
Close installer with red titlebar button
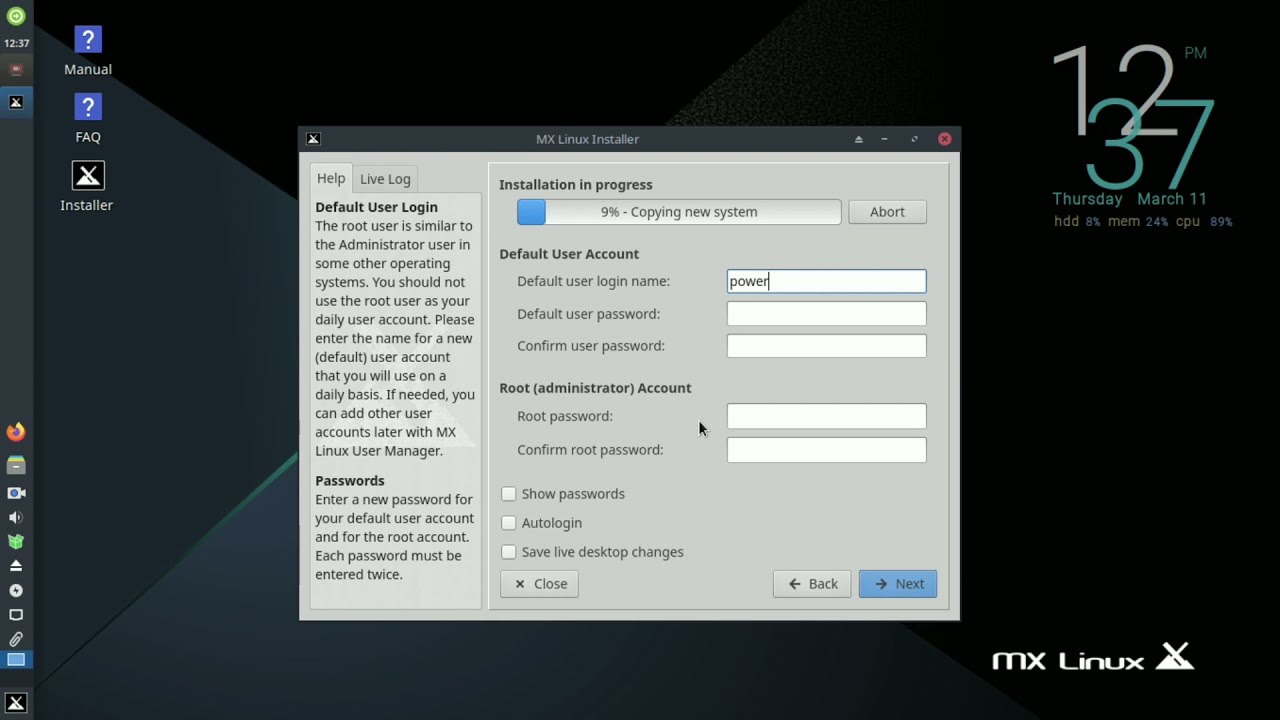pos(944,139)
